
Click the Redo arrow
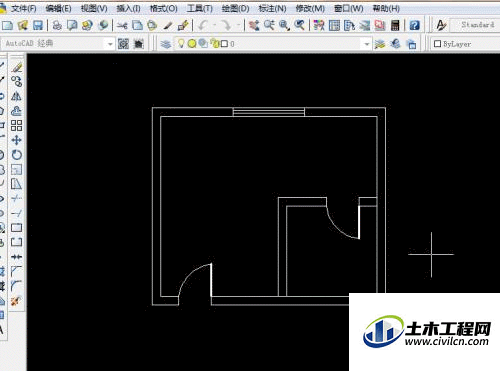[226, 25]
